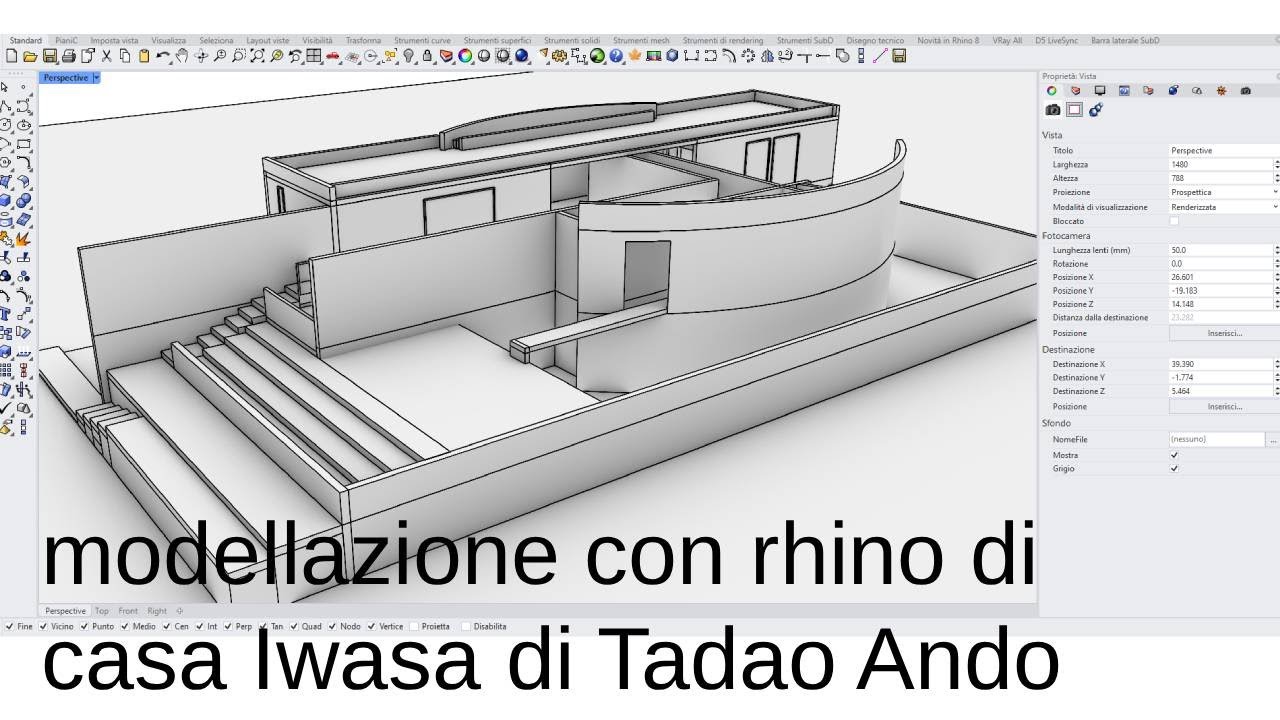Image resolution: width=1280 pixels, height=720 pixels.
Task: Click the NomeFile browse ellipsis button
Action: tap(1273, 439)
